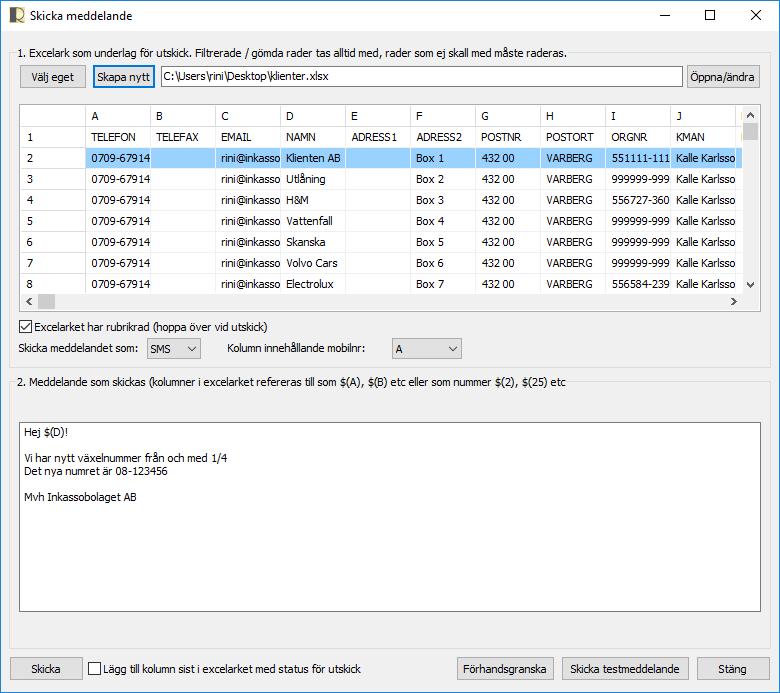Click the Förhandsgranska button
This screenshot has width=780, height=693.
click(x=505, y=669)
